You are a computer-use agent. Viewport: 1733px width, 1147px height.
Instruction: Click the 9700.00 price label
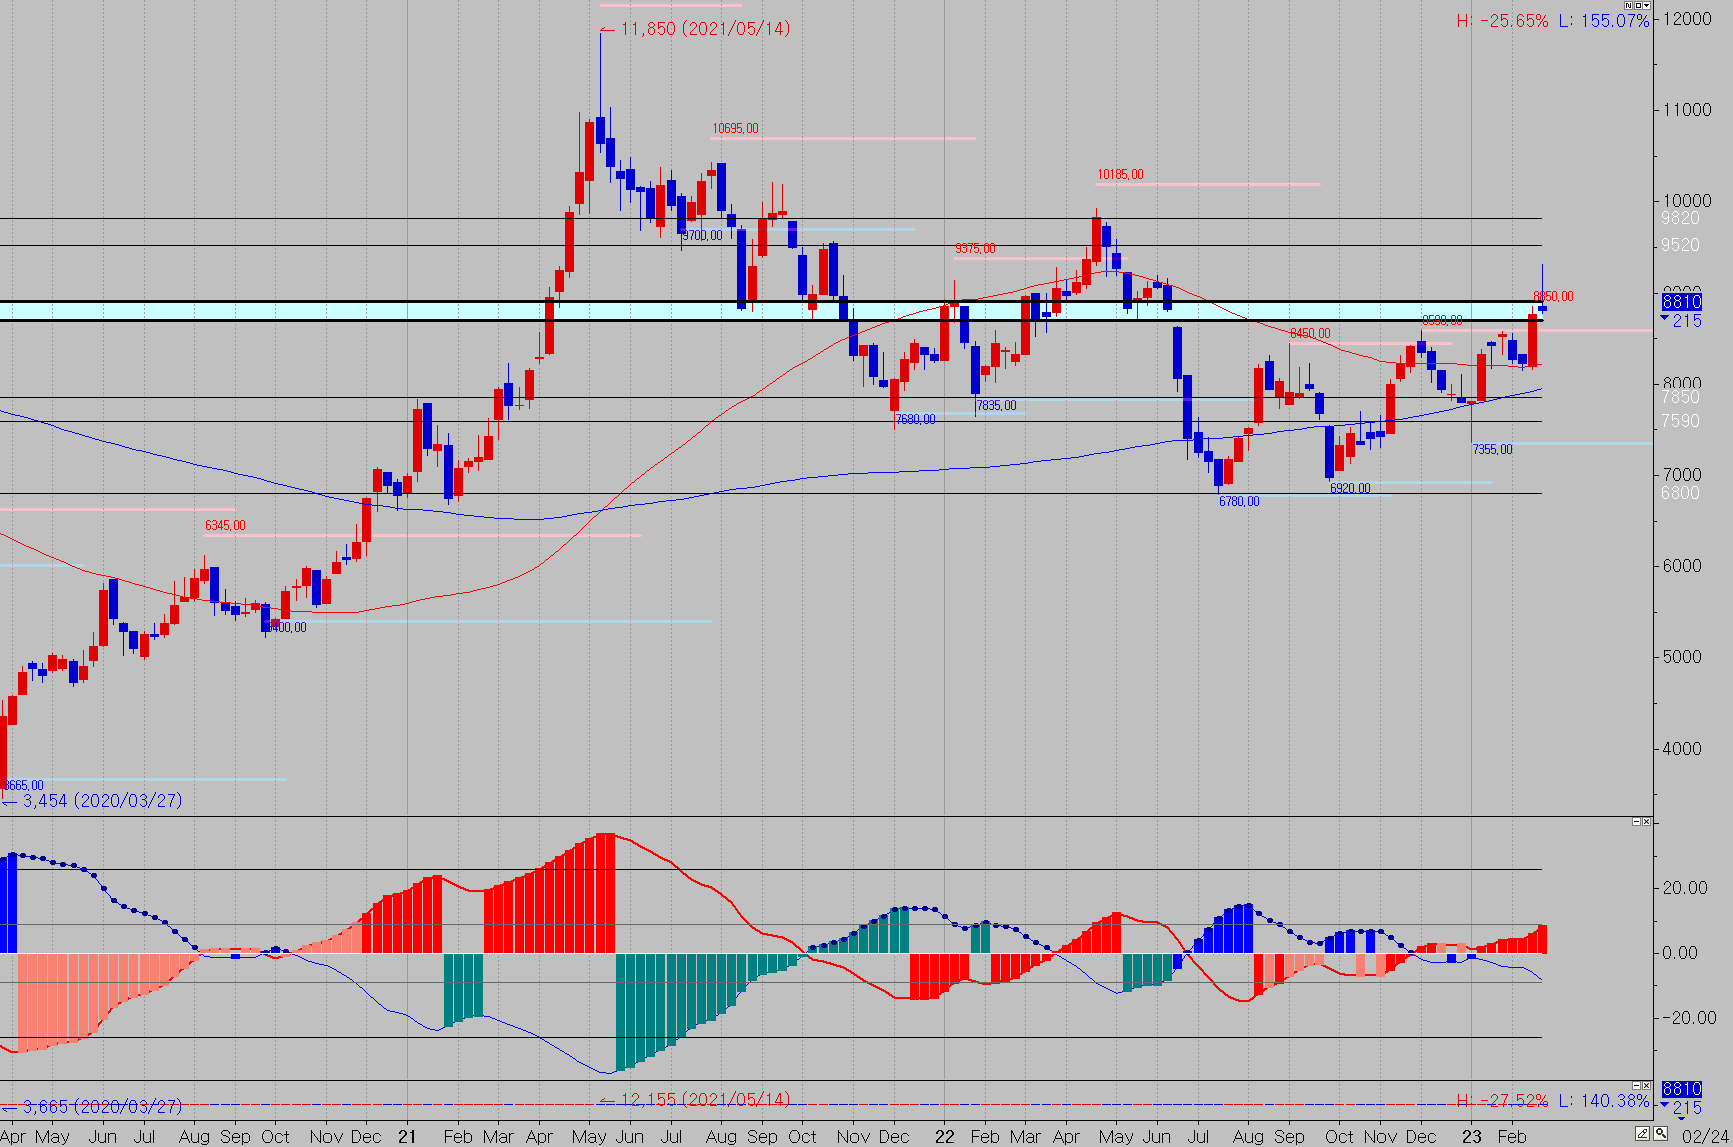(x=702, y=236)
